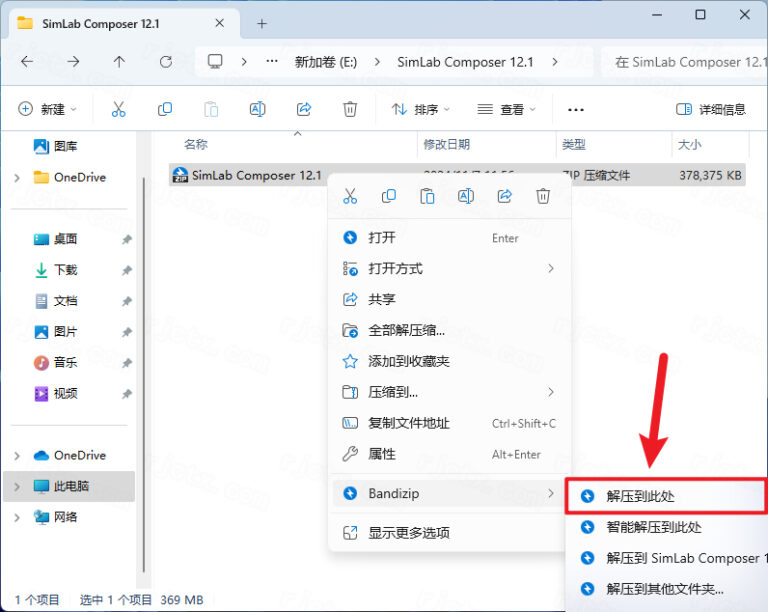Screen dimensions: 768x612
Task: Open the 下载 folder in sidebar
Action: [x=65, y=270]
